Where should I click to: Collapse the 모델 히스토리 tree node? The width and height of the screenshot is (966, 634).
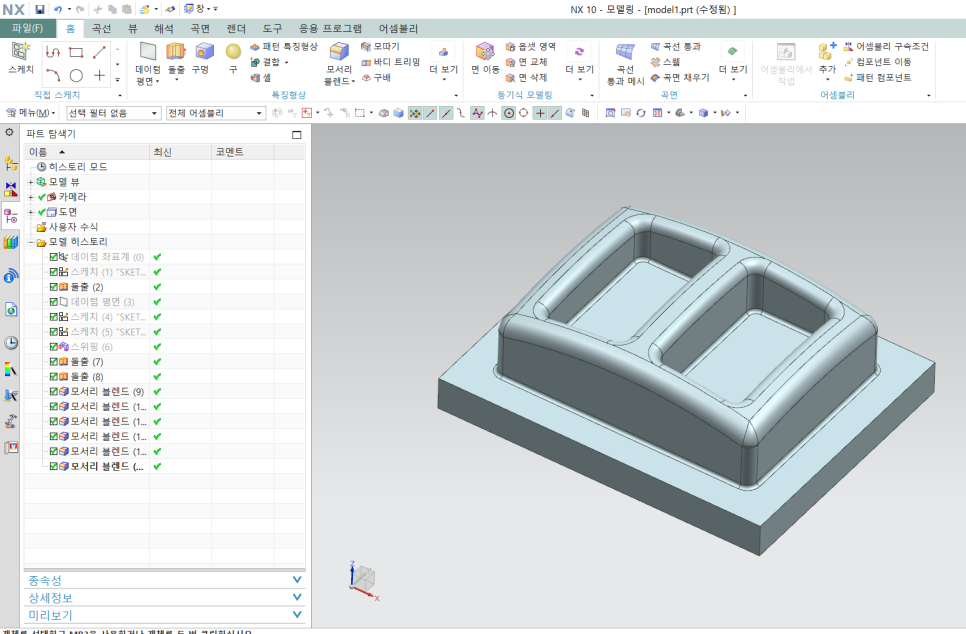click(x=31, y=242)
